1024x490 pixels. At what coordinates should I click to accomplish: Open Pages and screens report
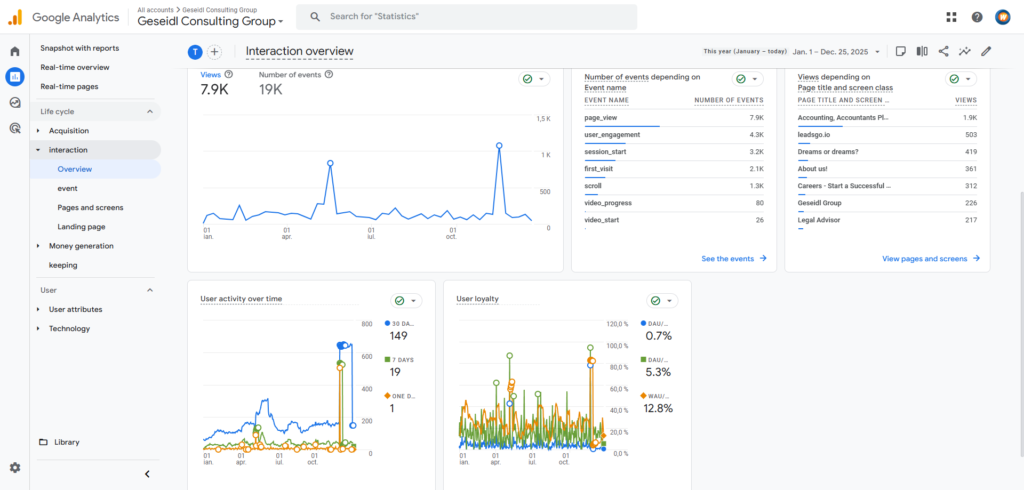point(90,208)
